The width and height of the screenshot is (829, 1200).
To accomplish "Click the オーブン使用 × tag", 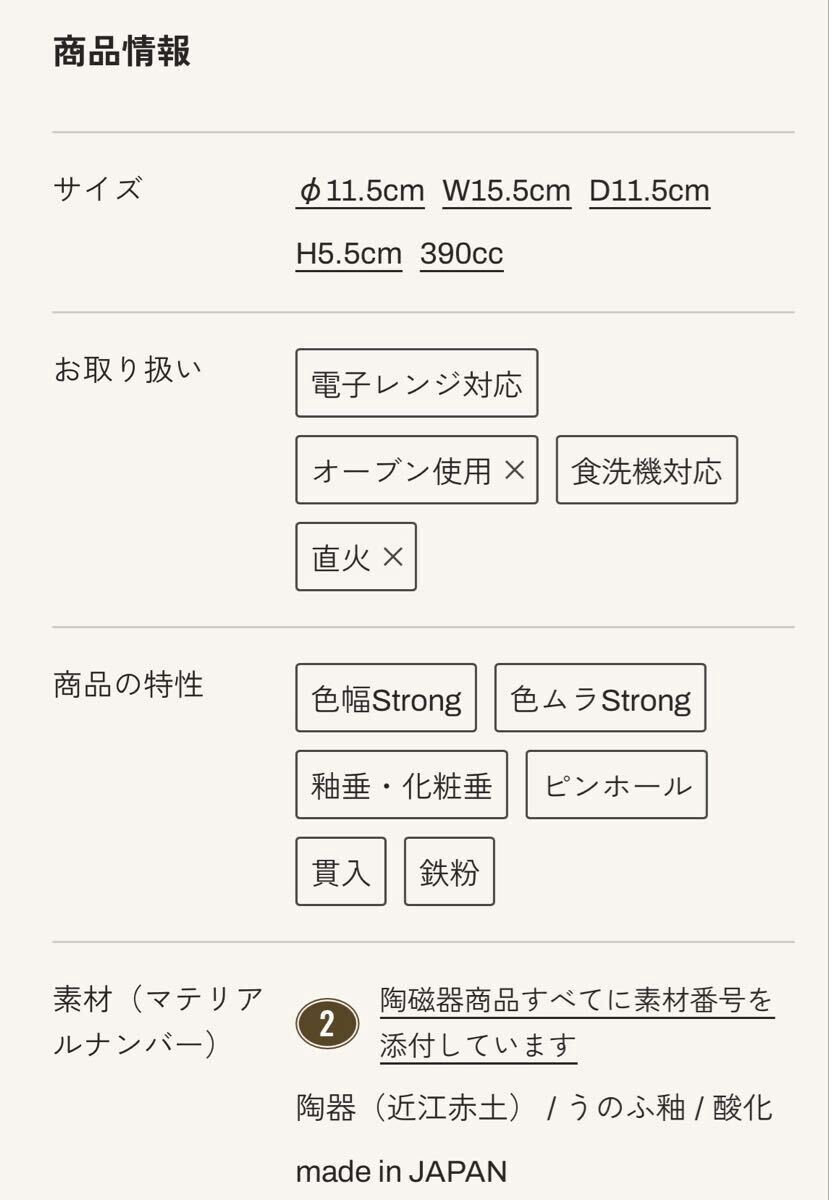I will pyautogui.click(x=416, y=470).
